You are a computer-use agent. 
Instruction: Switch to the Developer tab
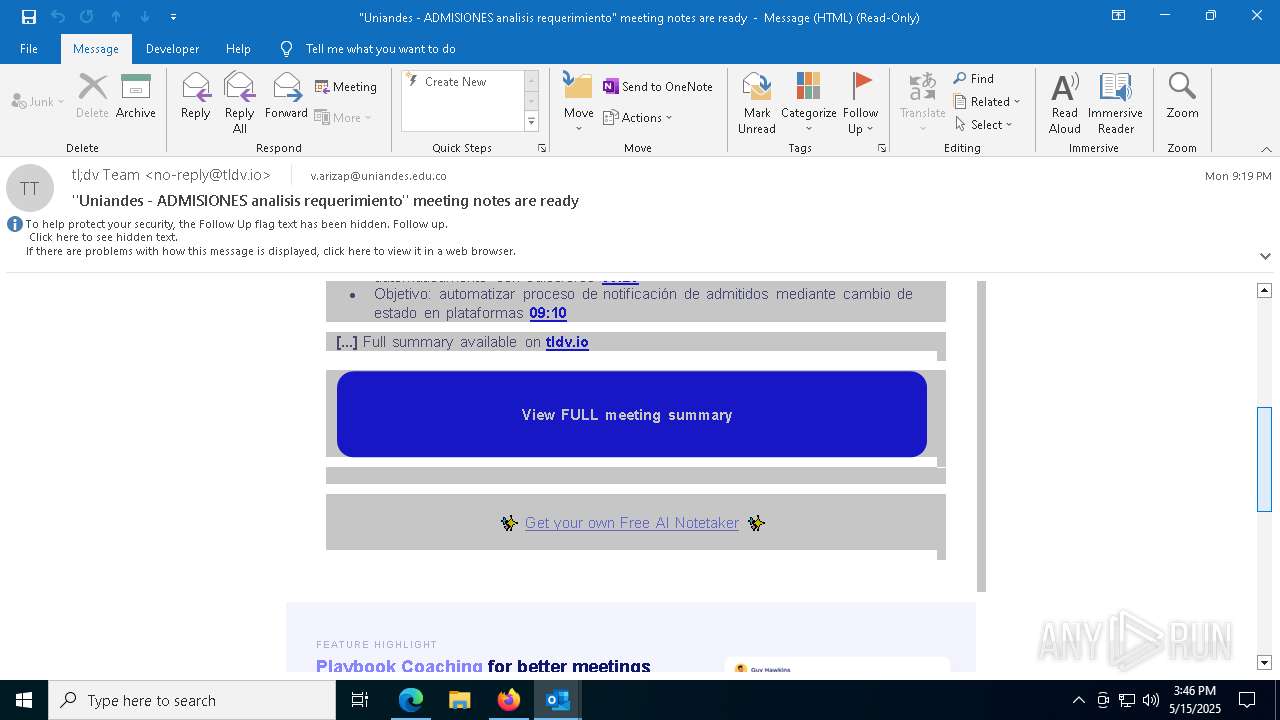click(x=172, y=49)
